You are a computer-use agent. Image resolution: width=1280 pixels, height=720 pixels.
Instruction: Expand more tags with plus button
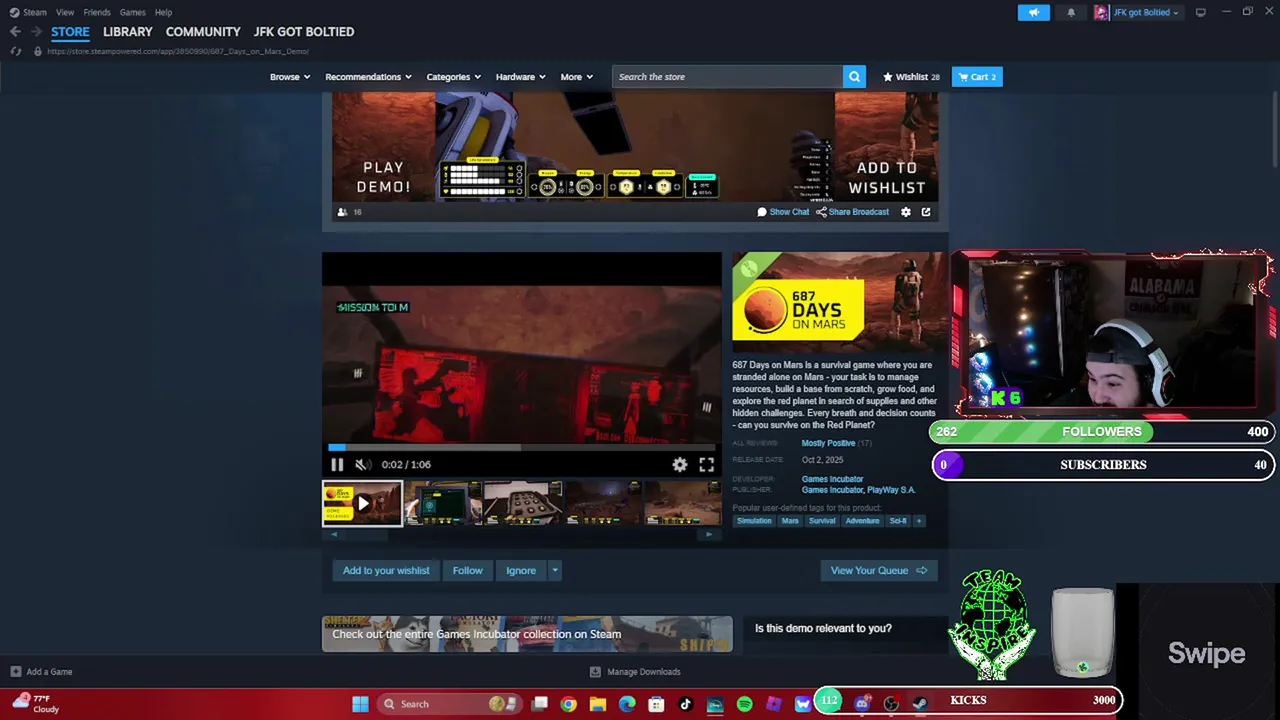[919, 521]
